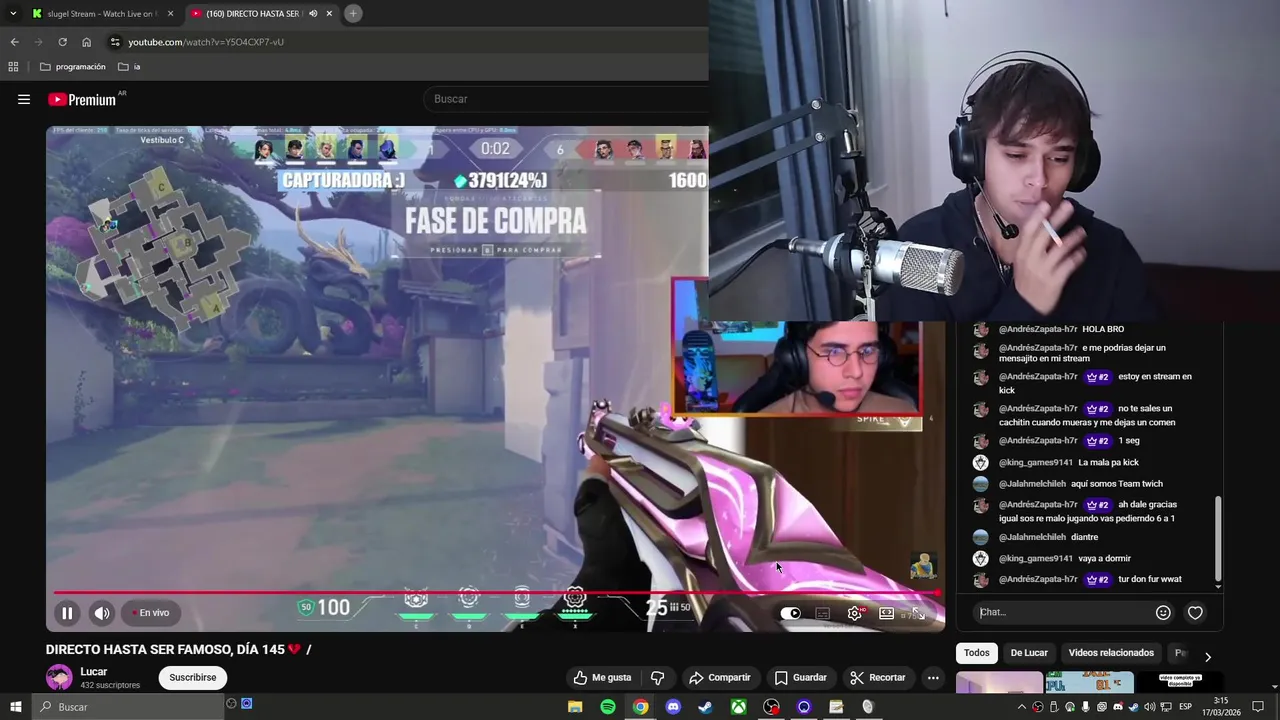
Task: Open the three-dot more actions menu
Action: pyautogui.click(x=933, y=677)
